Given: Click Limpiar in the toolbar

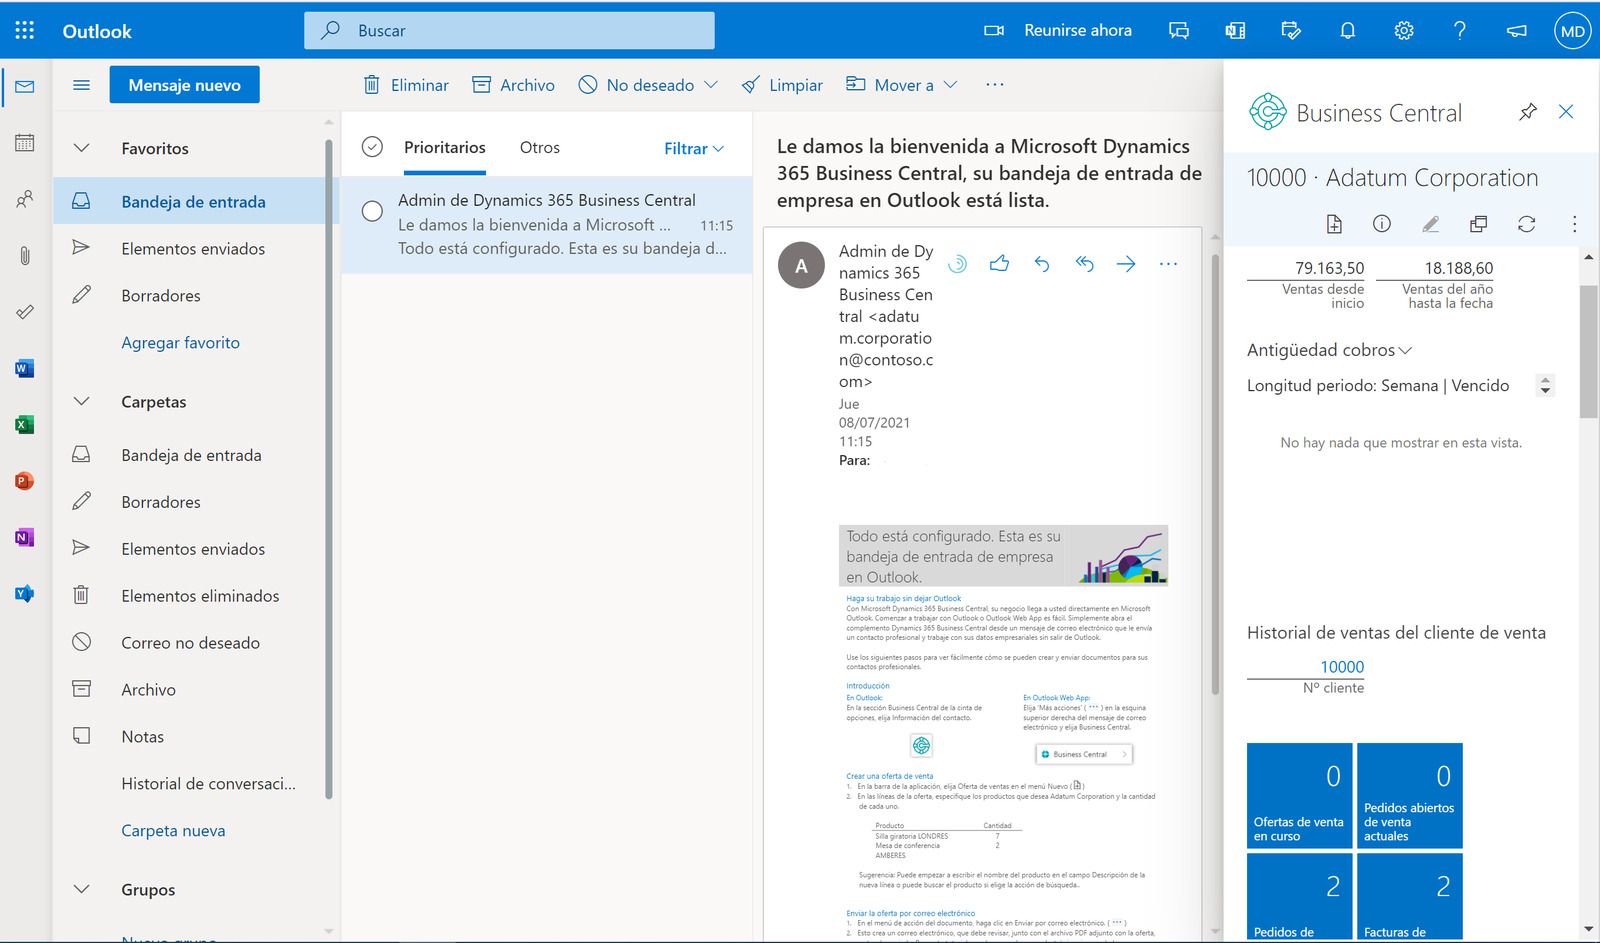Looking at the screenshot, I should pyautogui.click(x=782, y=85).
